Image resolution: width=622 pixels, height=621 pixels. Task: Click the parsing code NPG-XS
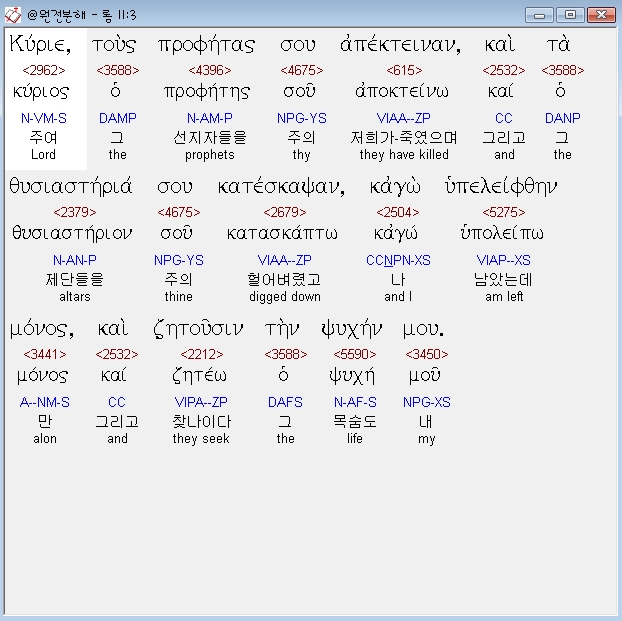(x=427, y=402)
